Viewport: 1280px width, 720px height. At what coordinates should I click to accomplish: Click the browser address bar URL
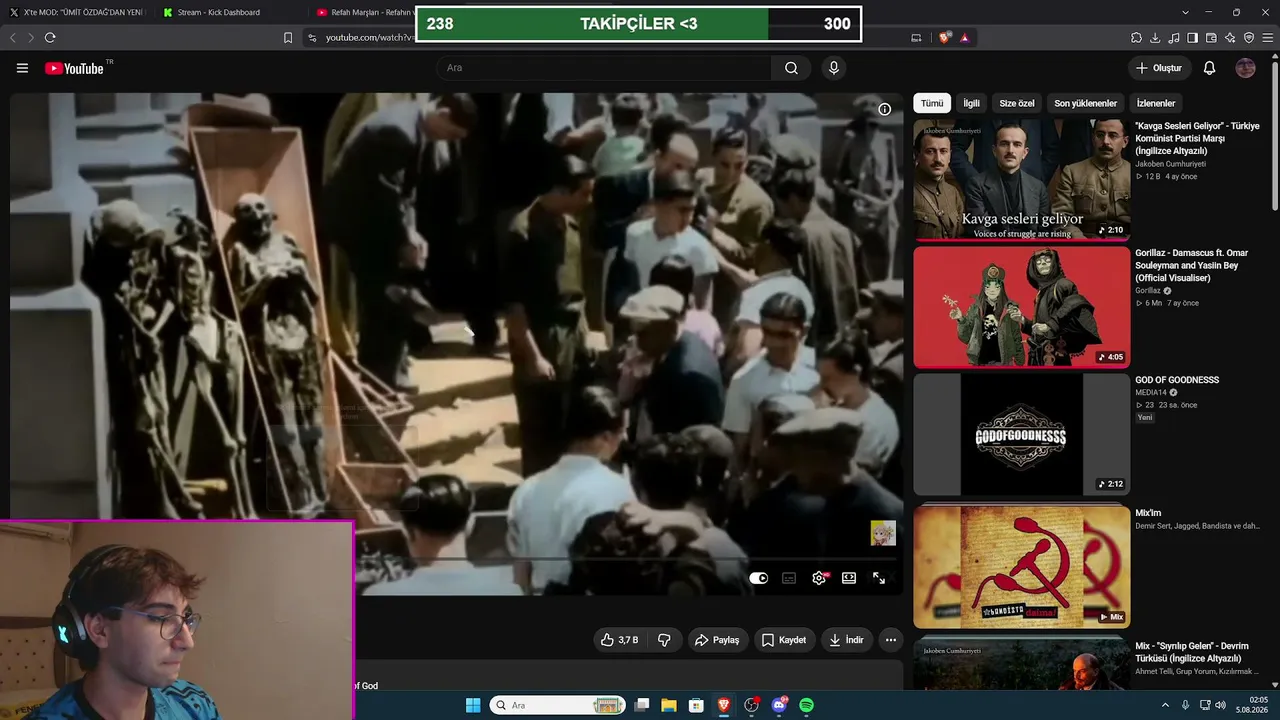pyautogui.click(x=370, y=38)
